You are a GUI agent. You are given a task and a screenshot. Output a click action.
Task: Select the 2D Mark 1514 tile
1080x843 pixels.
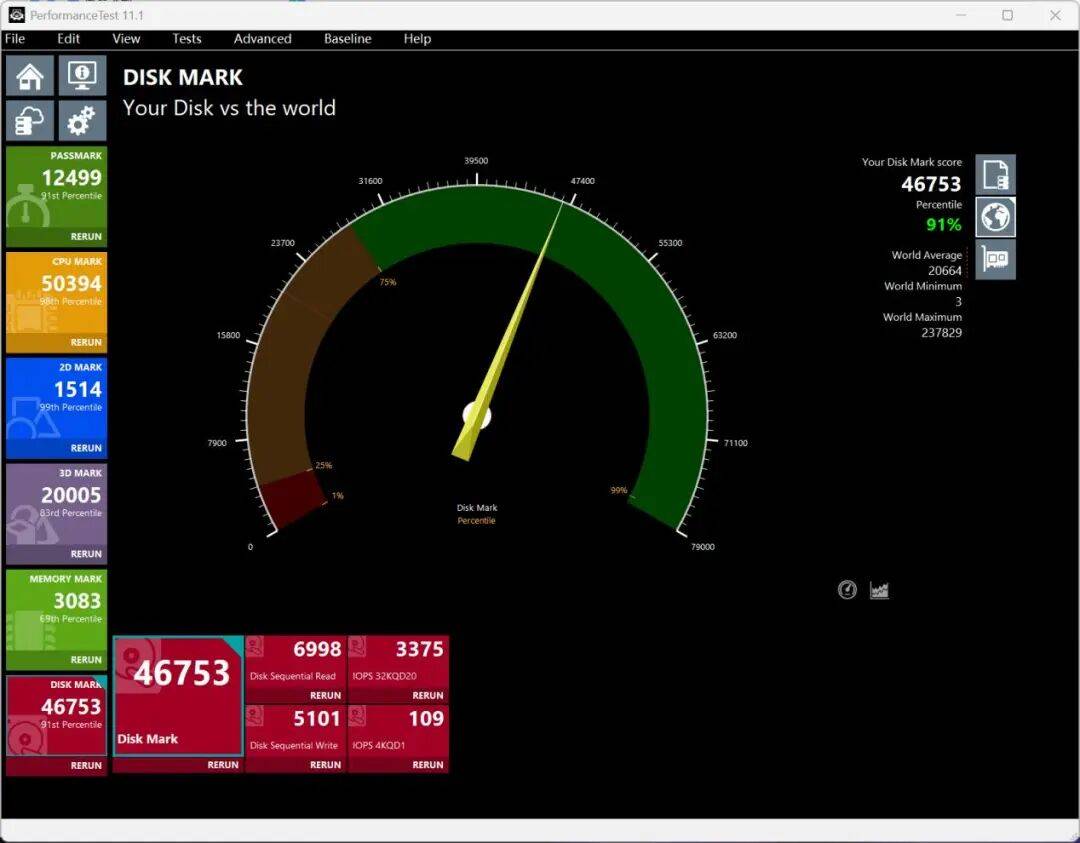click(x=56, y=399)
